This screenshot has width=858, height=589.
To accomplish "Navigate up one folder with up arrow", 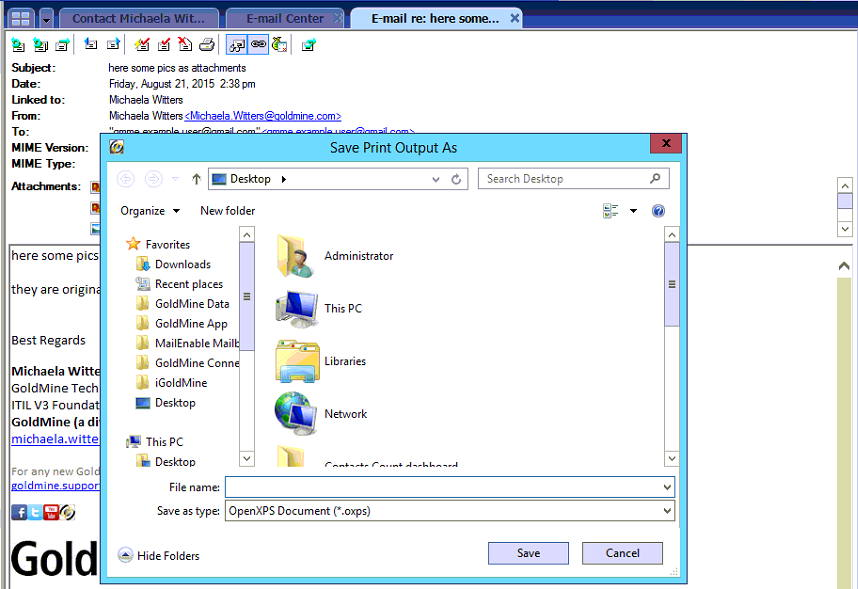I will (x=196, y=179).
